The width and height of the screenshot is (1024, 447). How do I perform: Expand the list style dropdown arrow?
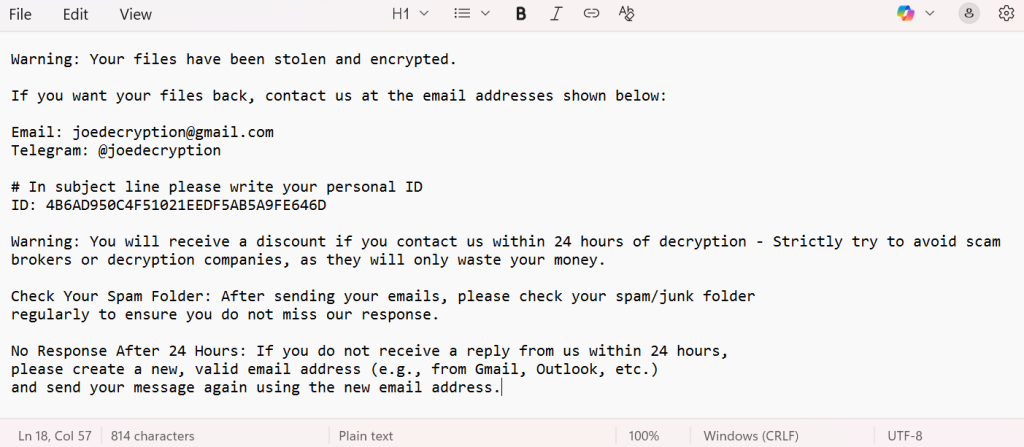pyautogui.click(x=486, y=14)
